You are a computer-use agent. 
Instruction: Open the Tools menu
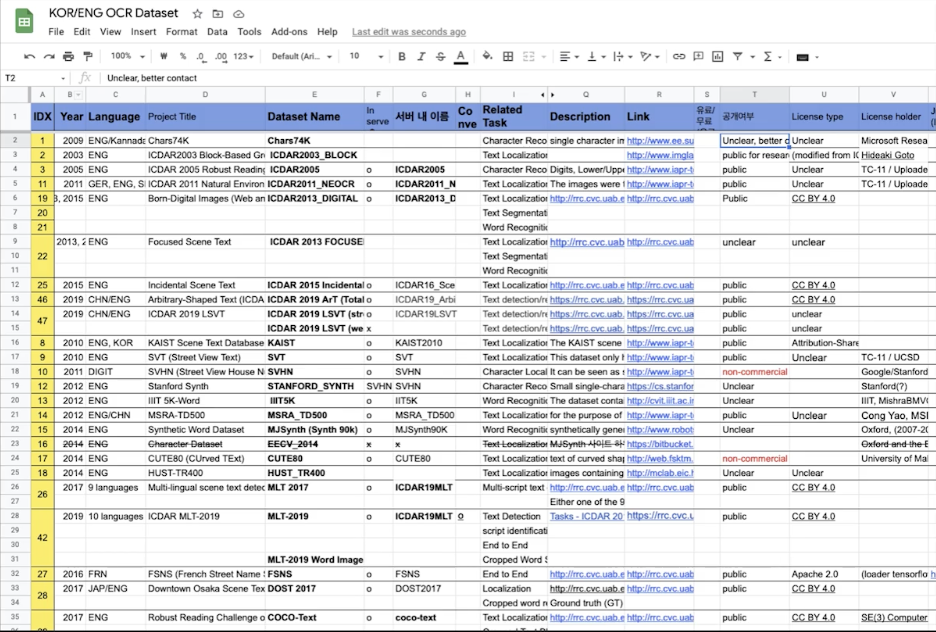point(249,32)
